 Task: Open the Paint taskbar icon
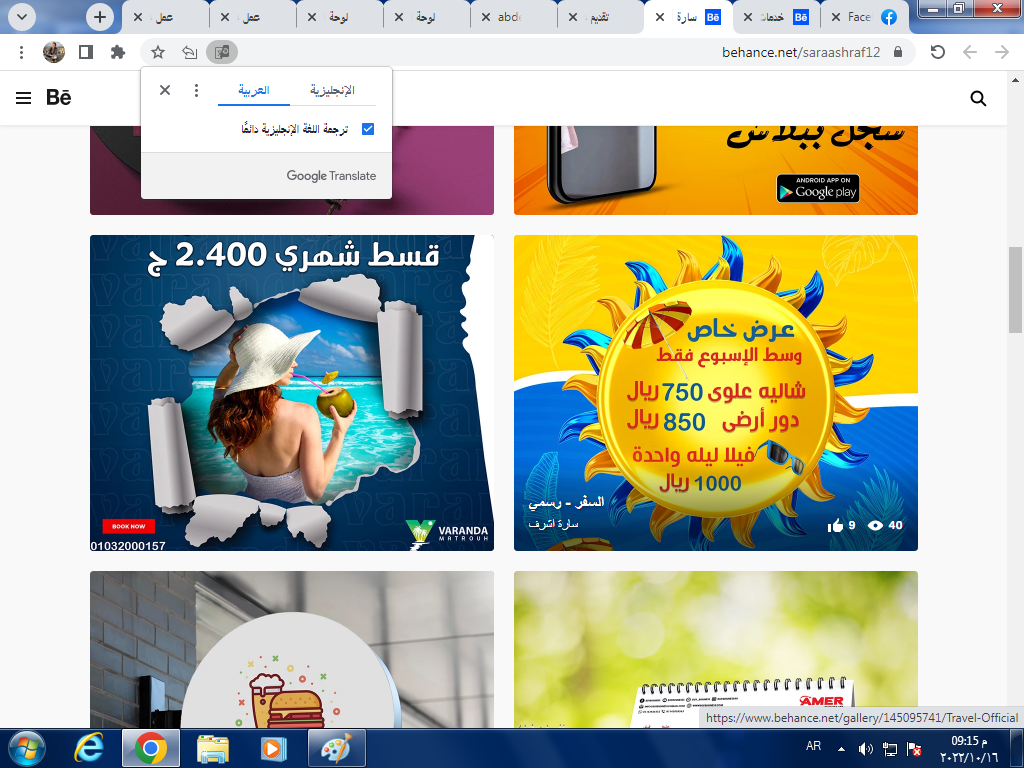(336, 748)
